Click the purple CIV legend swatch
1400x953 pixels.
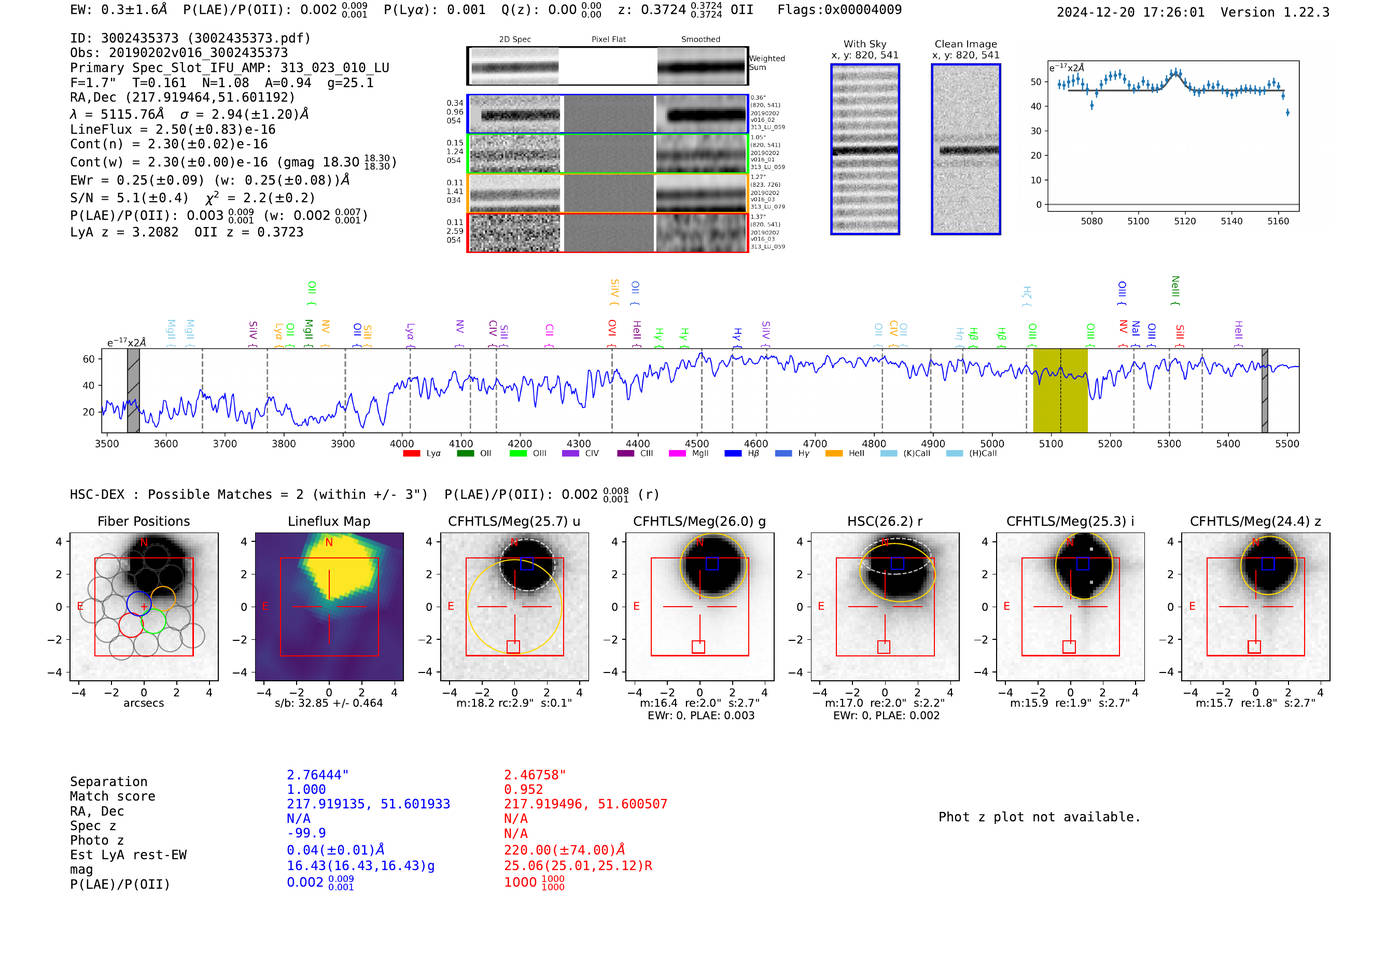[x=571, y=454]
